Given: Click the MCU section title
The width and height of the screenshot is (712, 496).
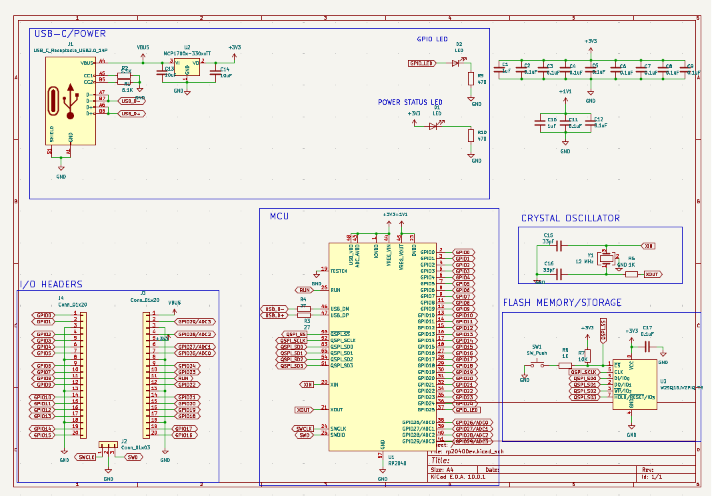Looking at the screenshot, I should (x=279, y=216).
